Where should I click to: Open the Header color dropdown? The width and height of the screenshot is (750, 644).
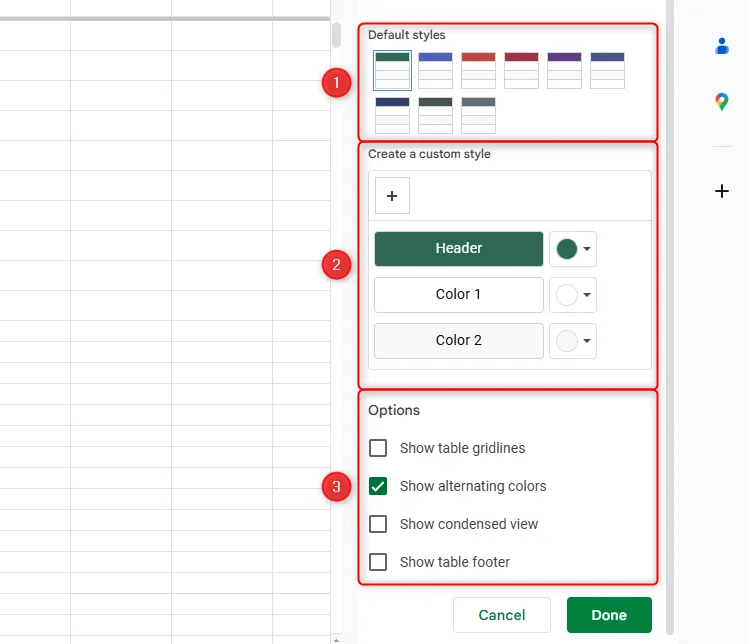[x=573, y=249]
